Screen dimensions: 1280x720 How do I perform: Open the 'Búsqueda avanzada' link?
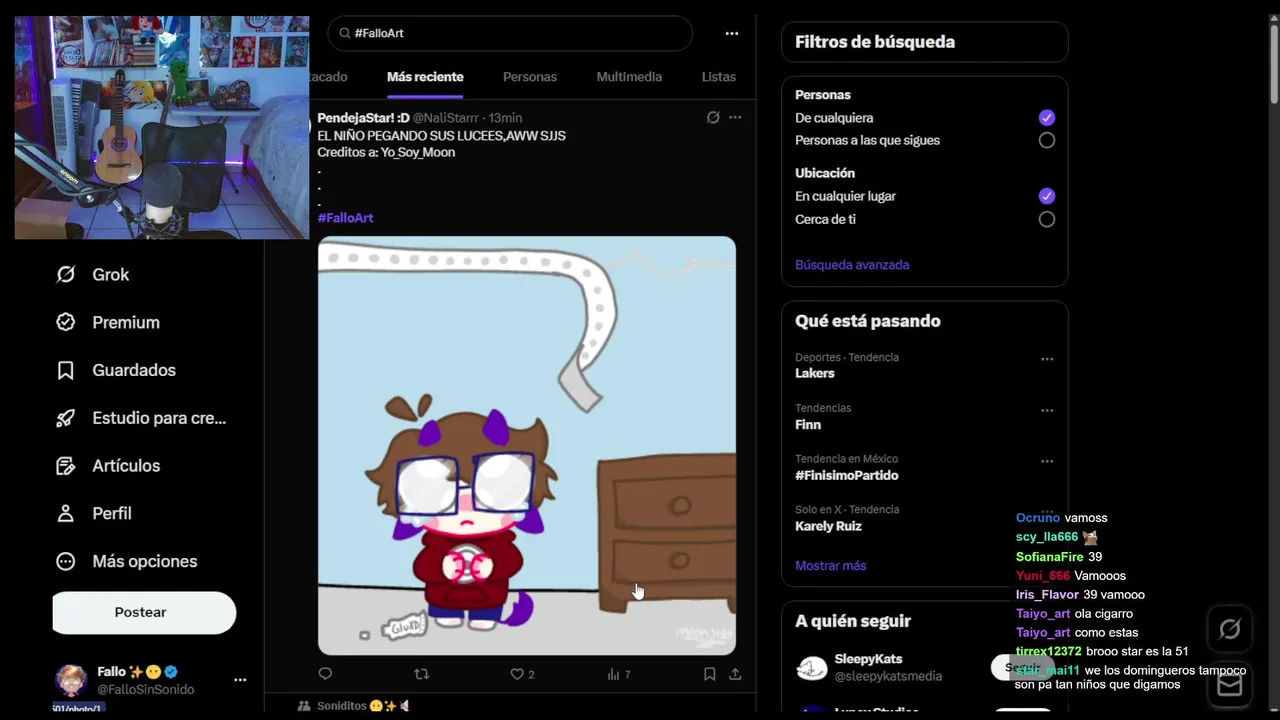pyautogui.click(x=852, y=265)
